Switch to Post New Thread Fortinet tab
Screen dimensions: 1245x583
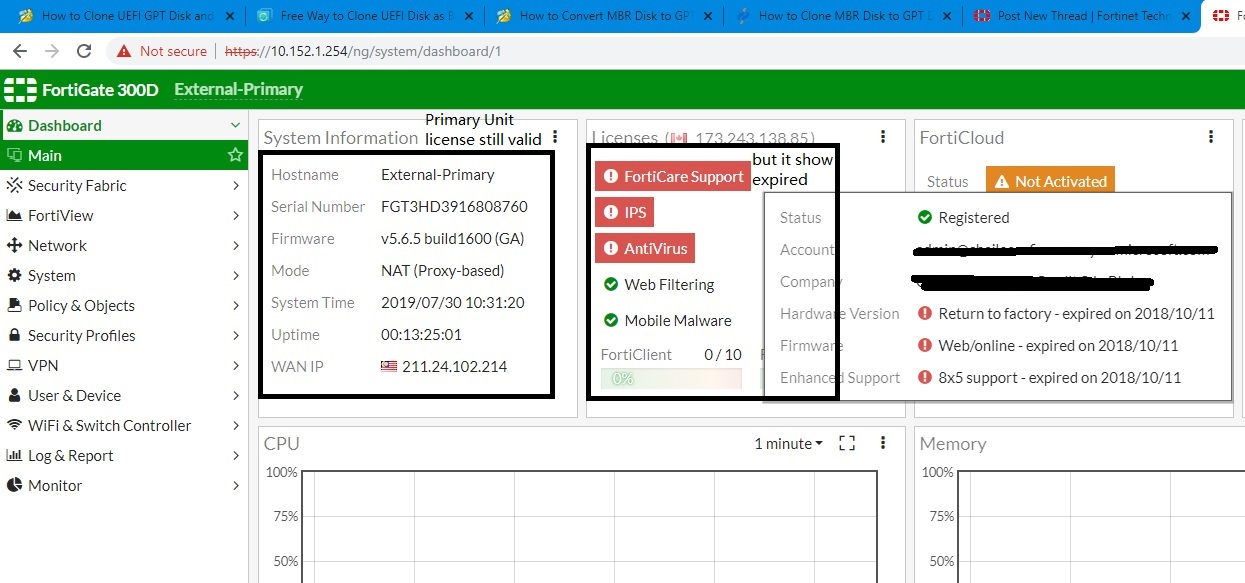click(1081, 16)
